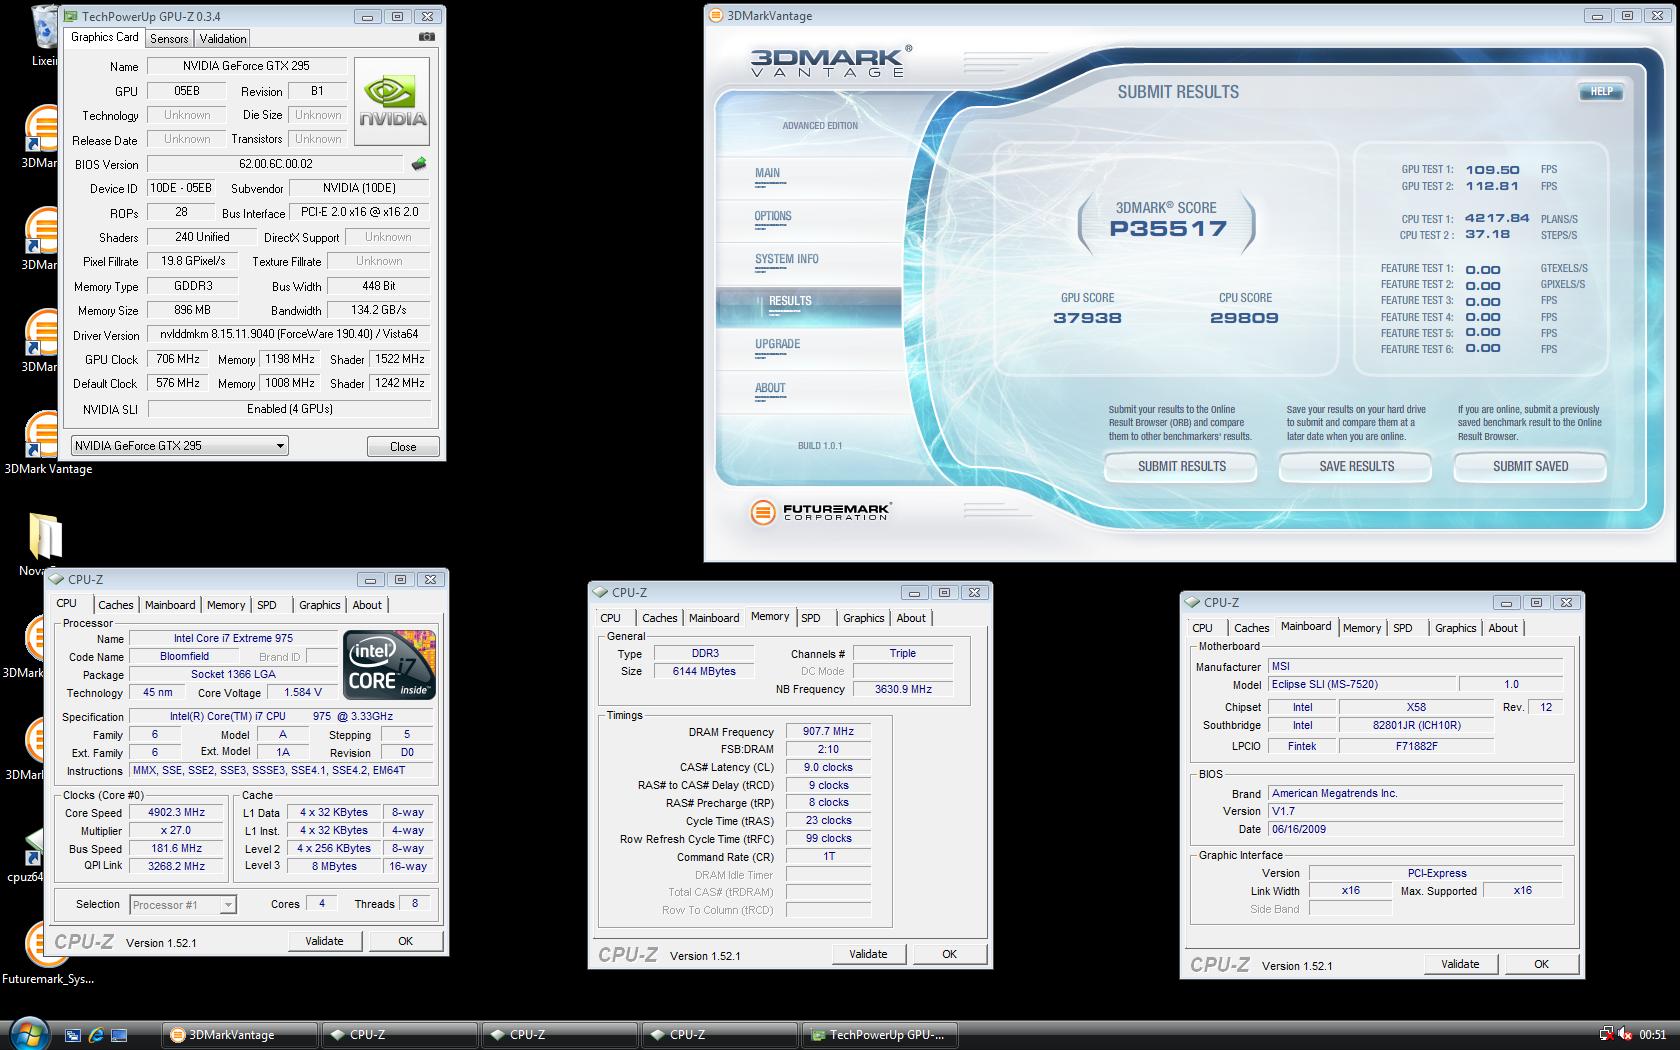Launch Internet Explorer from quick launch
1680x1050 pixels.
point(96,1035)
